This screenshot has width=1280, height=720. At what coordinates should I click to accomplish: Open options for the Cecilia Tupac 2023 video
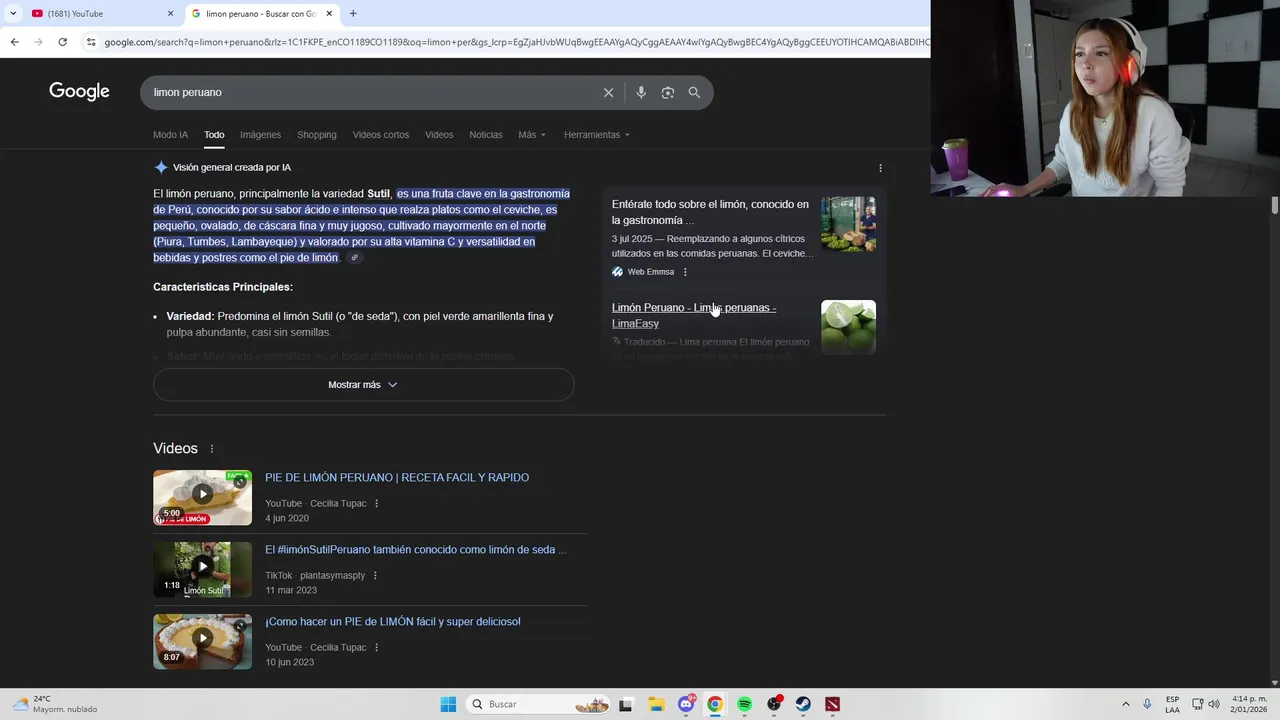[376, 647]
